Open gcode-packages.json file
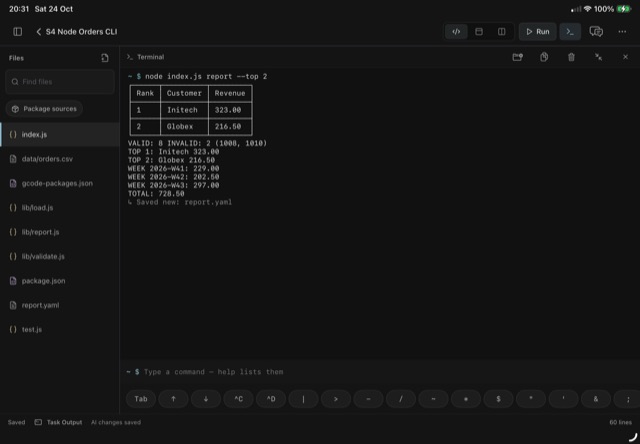The height and width of the screenshot is (444, 640). click(x=60, y=183)
